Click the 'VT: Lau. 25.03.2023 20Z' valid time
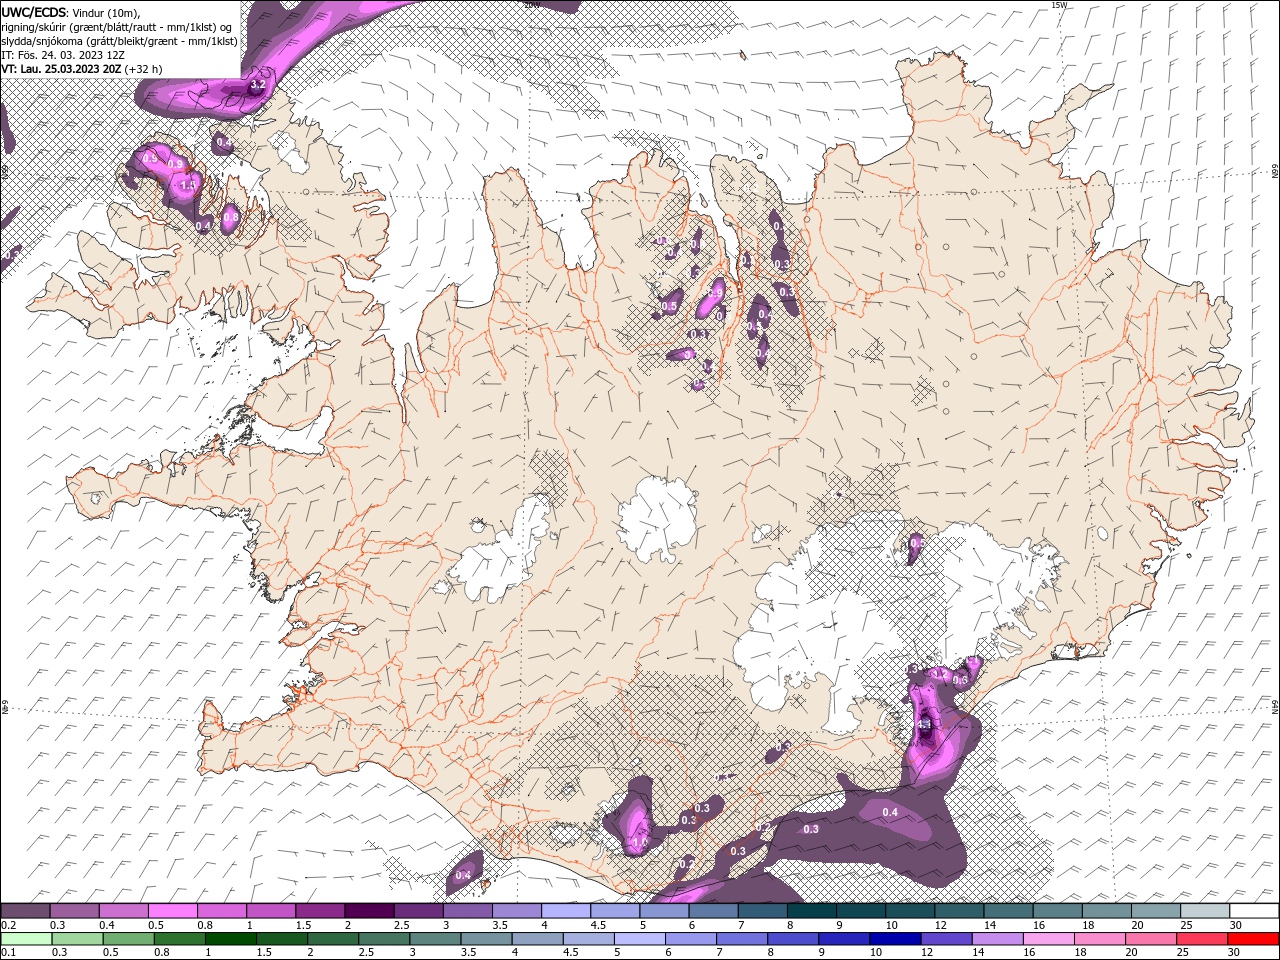The height and width of the screenshot is (960, 1280). click(x=61, y=69)
